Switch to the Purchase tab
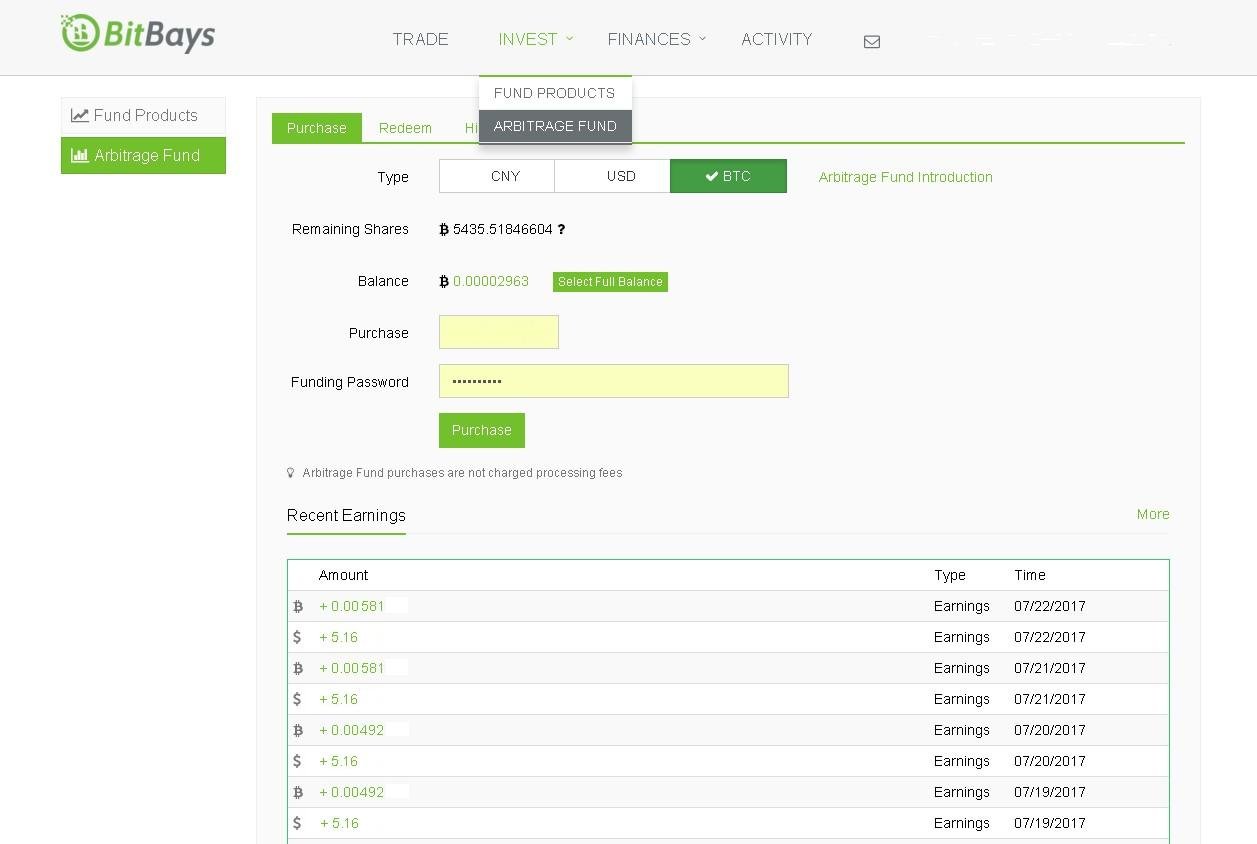 pos(317,128)
